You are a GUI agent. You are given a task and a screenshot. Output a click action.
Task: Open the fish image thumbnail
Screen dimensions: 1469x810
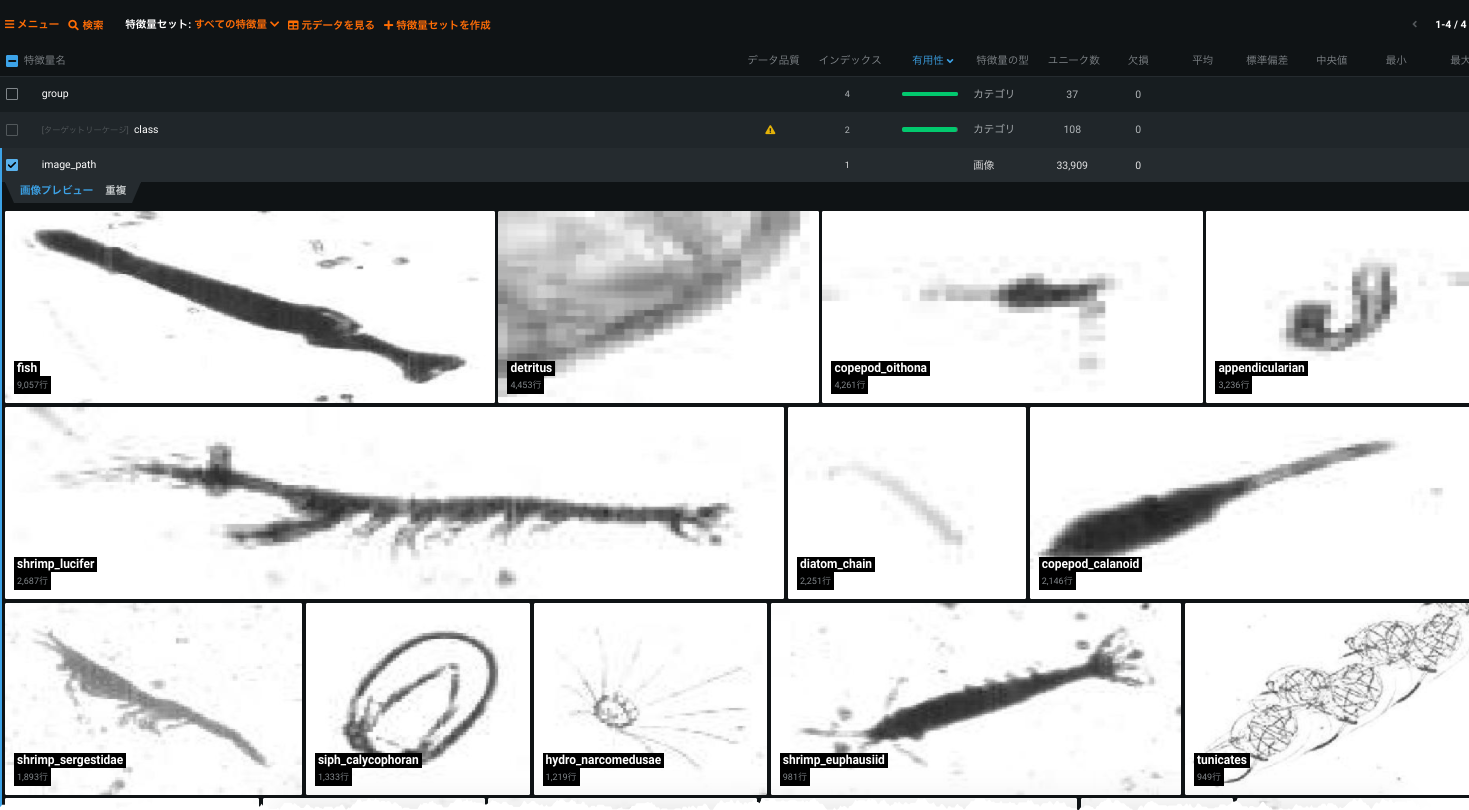250,306
